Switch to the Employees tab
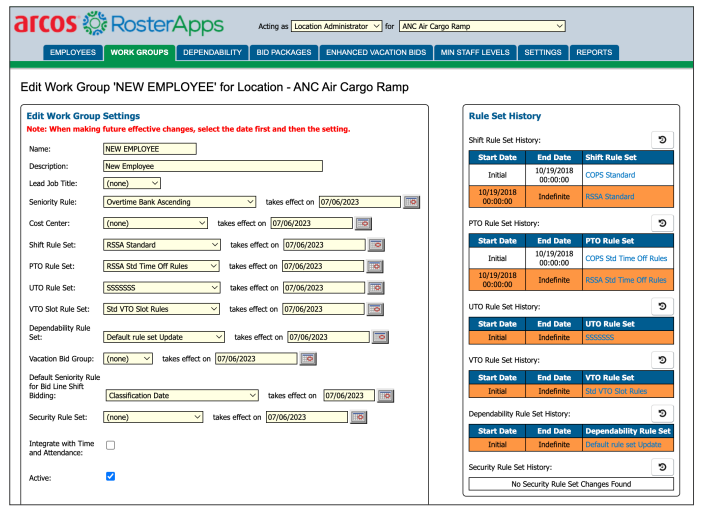Image resolution: width=703 pixels, height=513 pixels. pyautogui.click(x=73, y=52)
